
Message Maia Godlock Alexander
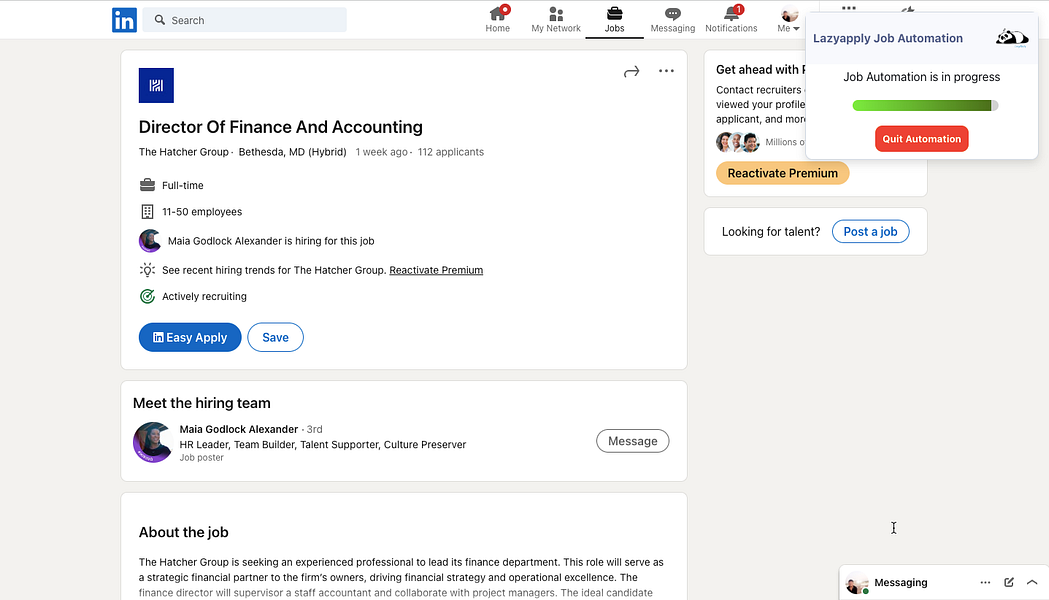pyautogui.click(x=632, y=441)
